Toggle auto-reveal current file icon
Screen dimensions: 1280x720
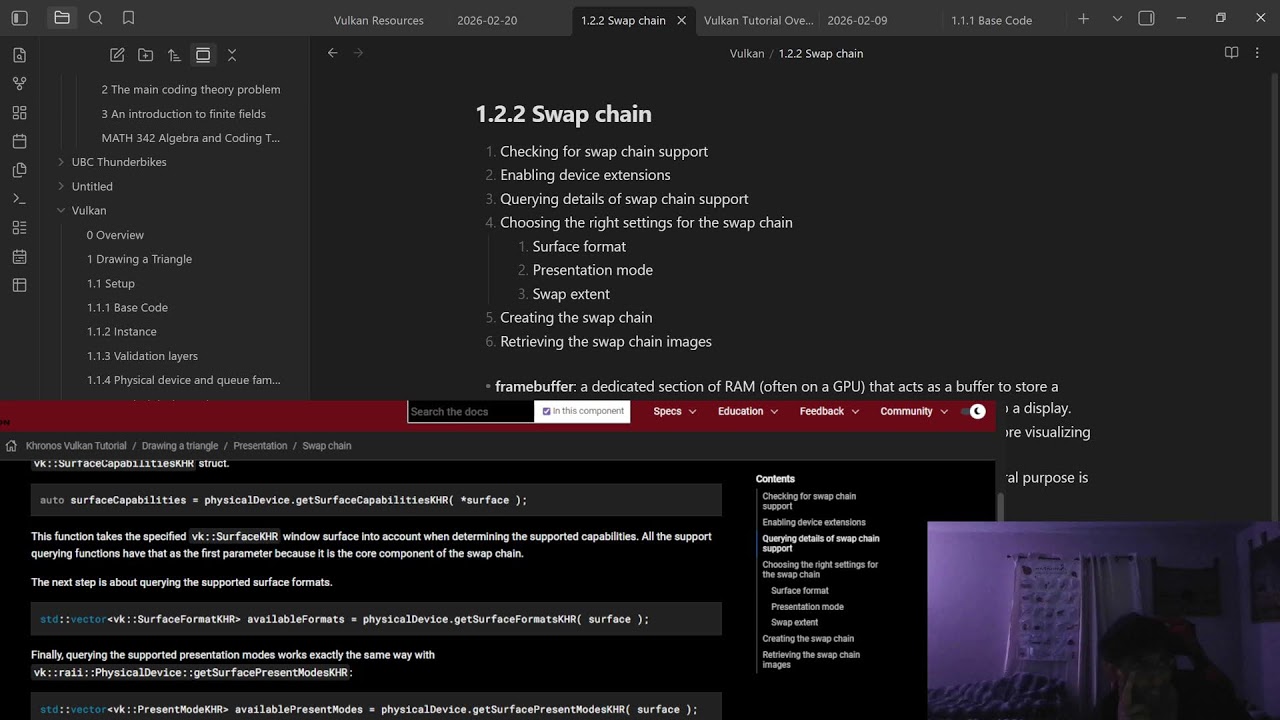[x=203, y=55]
